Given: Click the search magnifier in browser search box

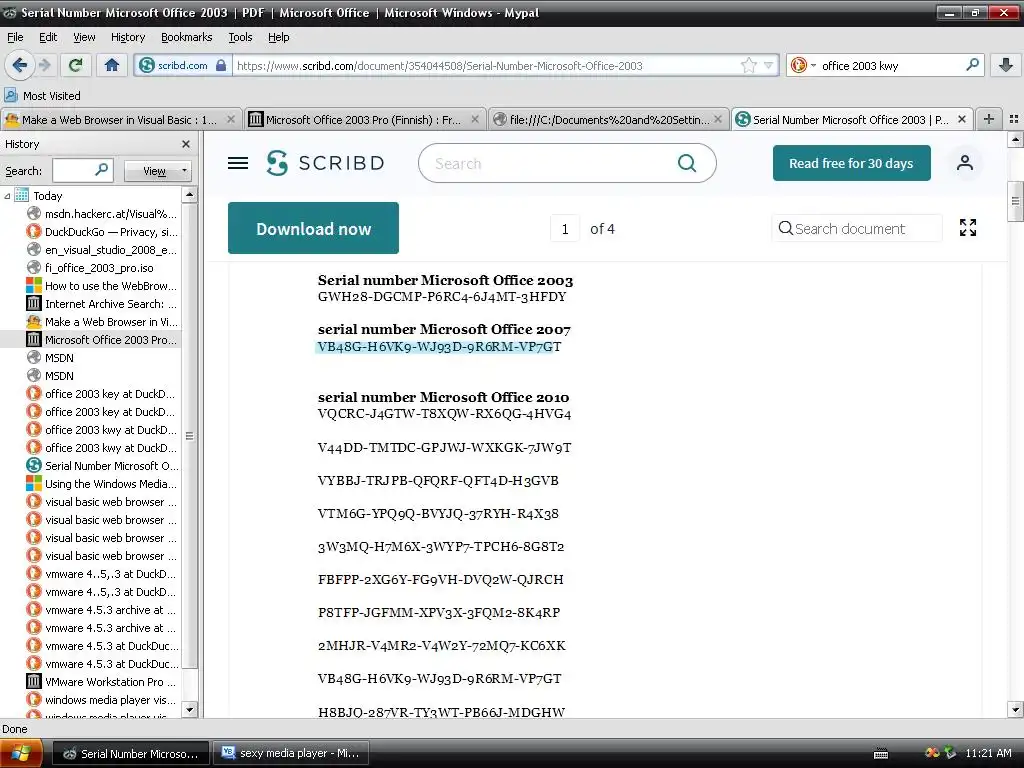Looking at the screenshot, I should point(972,65).
